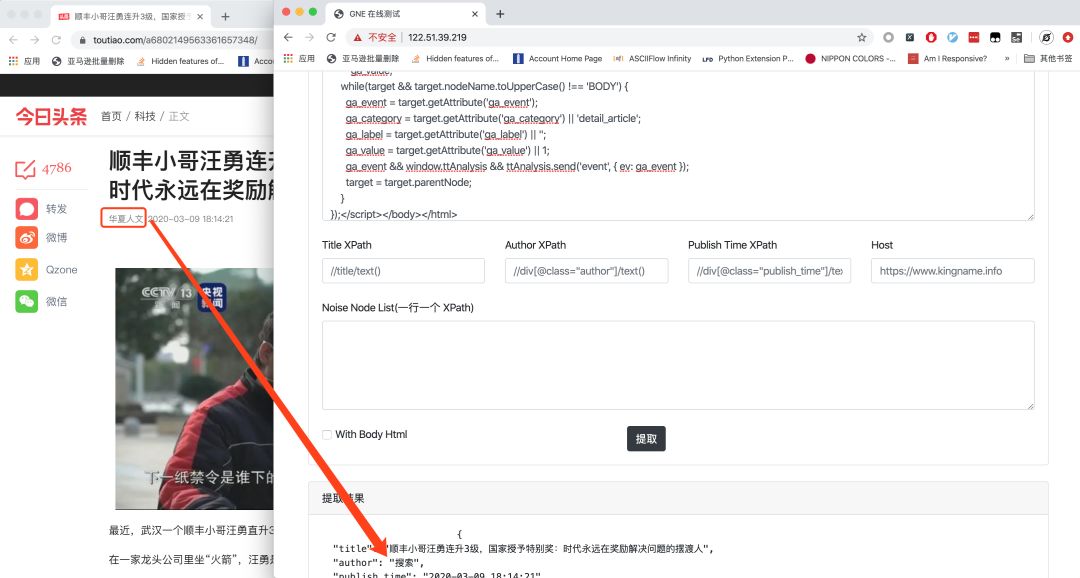Image resolution: width=1080 pixels, height=578 pixels.
Task: Click the 今日头条 logo
Action: click(x=52, y=116)
